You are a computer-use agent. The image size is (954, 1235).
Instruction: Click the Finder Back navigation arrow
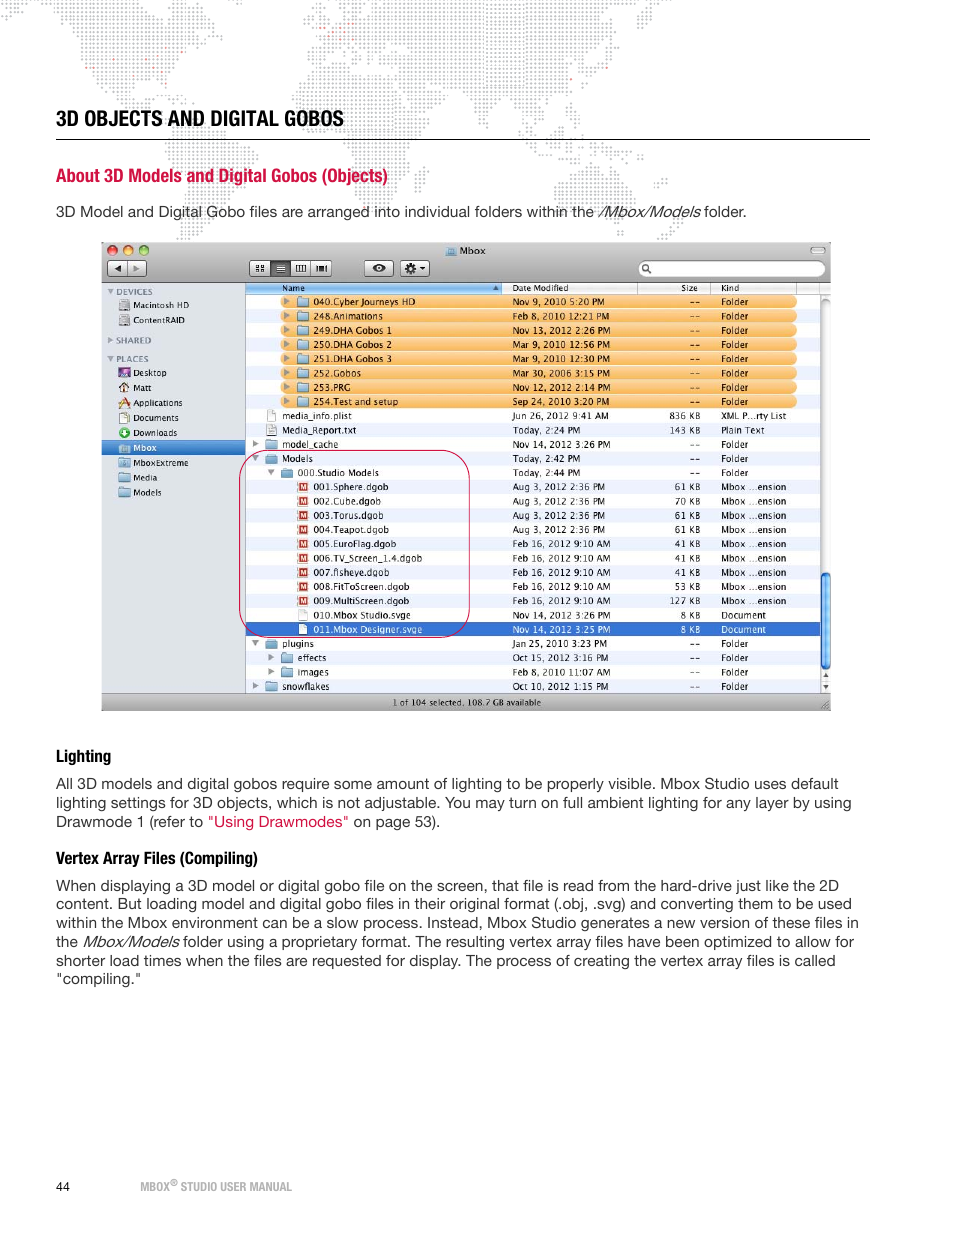click(x=118, y=268)
